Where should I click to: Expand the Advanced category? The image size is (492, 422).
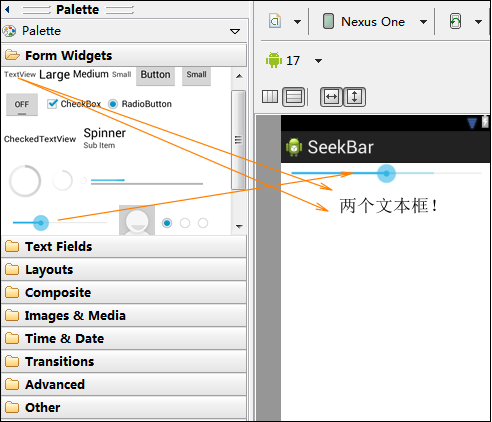point(124,385)
